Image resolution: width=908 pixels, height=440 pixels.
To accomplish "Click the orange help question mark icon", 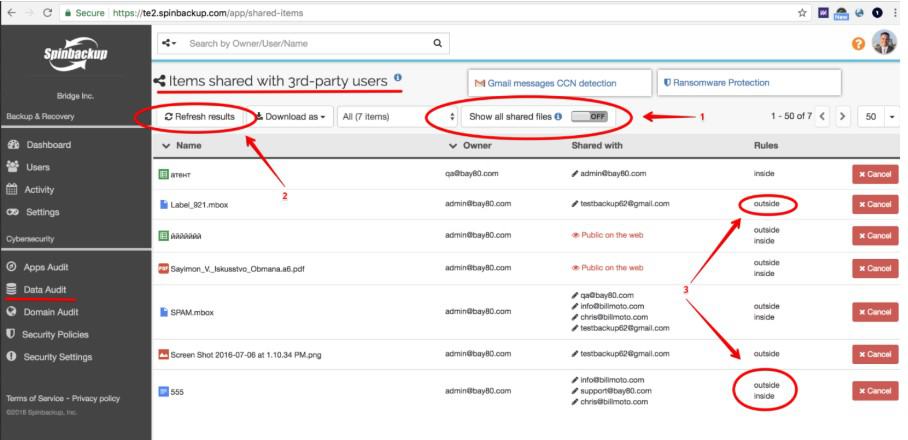I will tap(858, 44).
